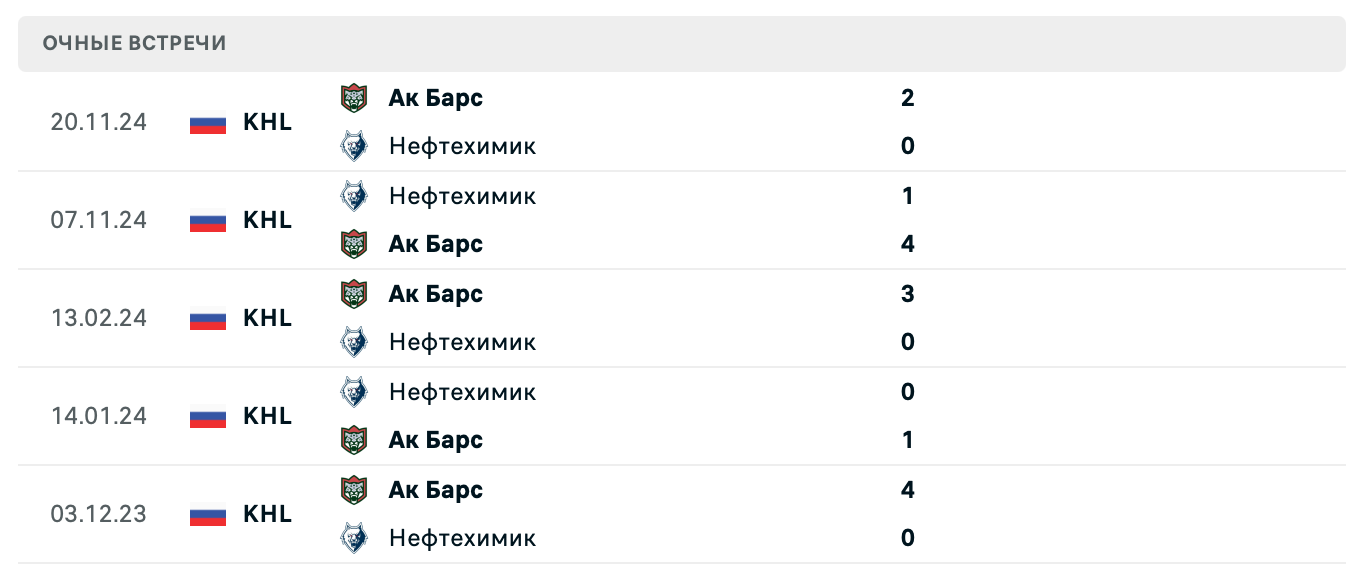1360x588 pixels.
Task: Select the date 03.12.23
Action: (x=99, y=514)
